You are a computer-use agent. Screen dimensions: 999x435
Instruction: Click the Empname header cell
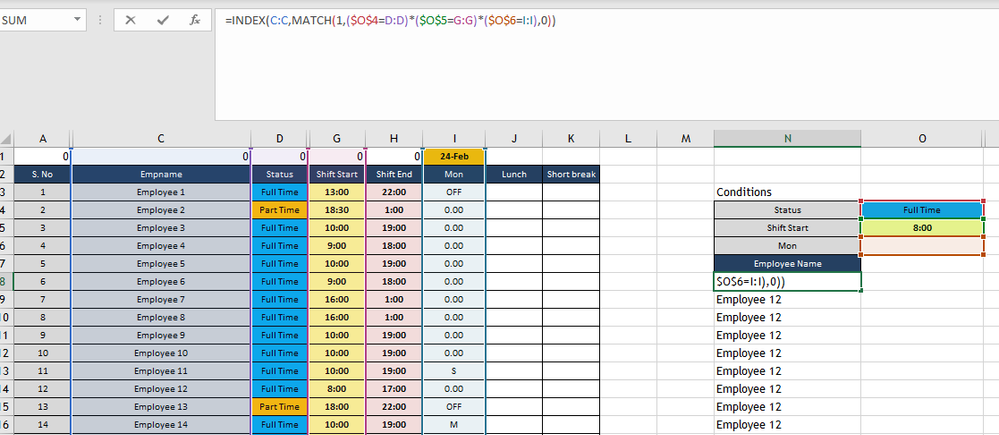pyautogui.click(x=161, y=174)
